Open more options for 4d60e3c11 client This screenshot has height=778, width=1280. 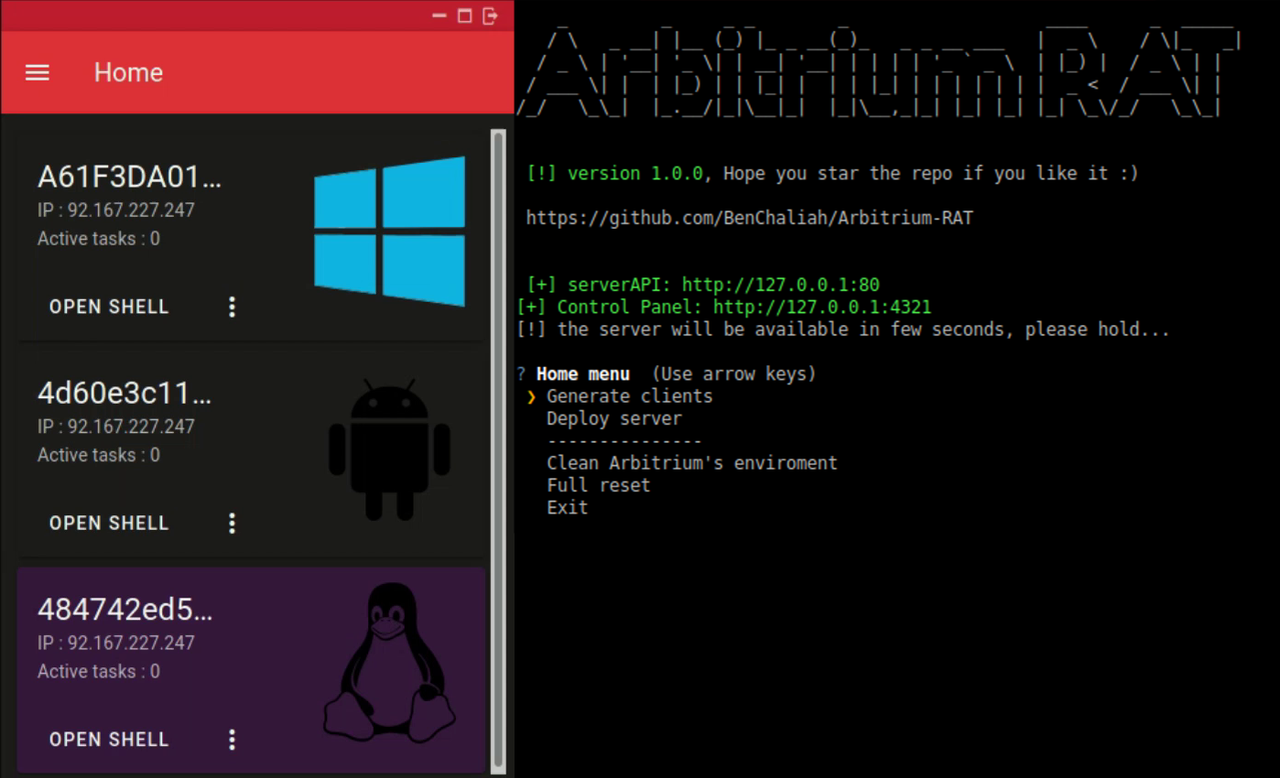pyautogui.click(x=232, y=523)
